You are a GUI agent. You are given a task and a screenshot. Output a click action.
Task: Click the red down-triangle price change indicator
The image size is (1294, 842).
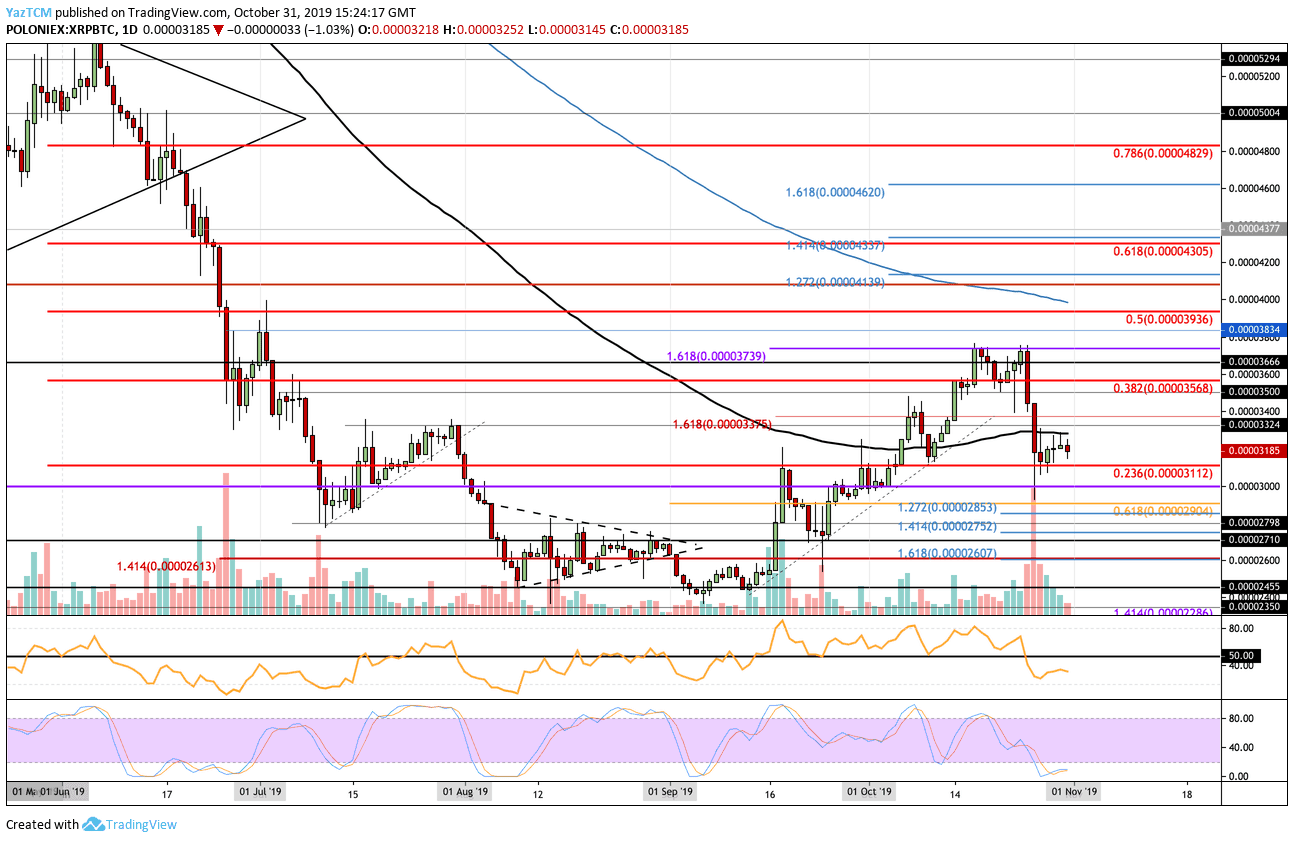[219, 30]
